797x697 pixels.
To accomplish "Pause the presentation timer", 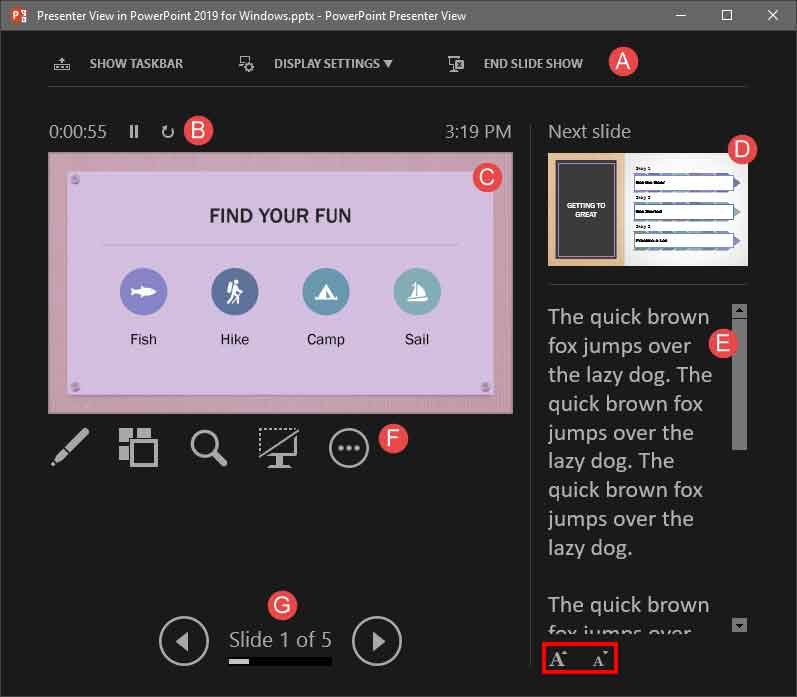I will coord(134,131).
